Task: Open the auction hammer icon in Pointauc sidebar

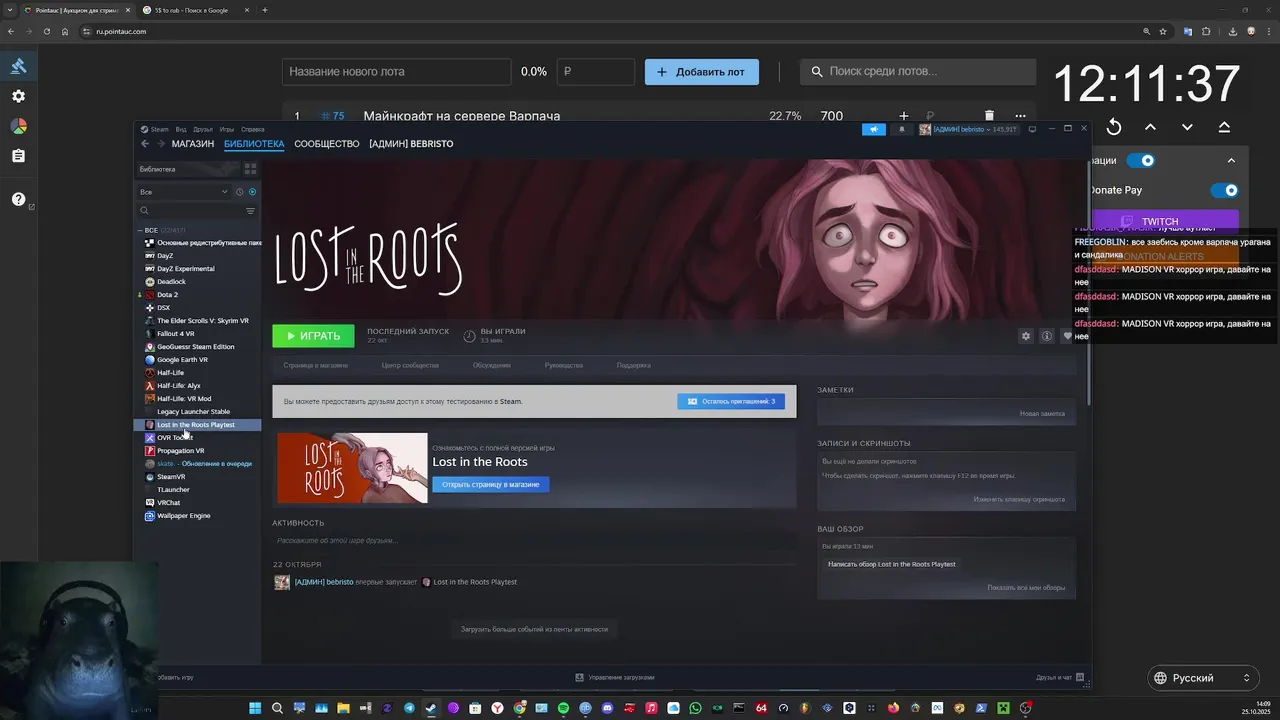Action: click(x=18, y=66)
